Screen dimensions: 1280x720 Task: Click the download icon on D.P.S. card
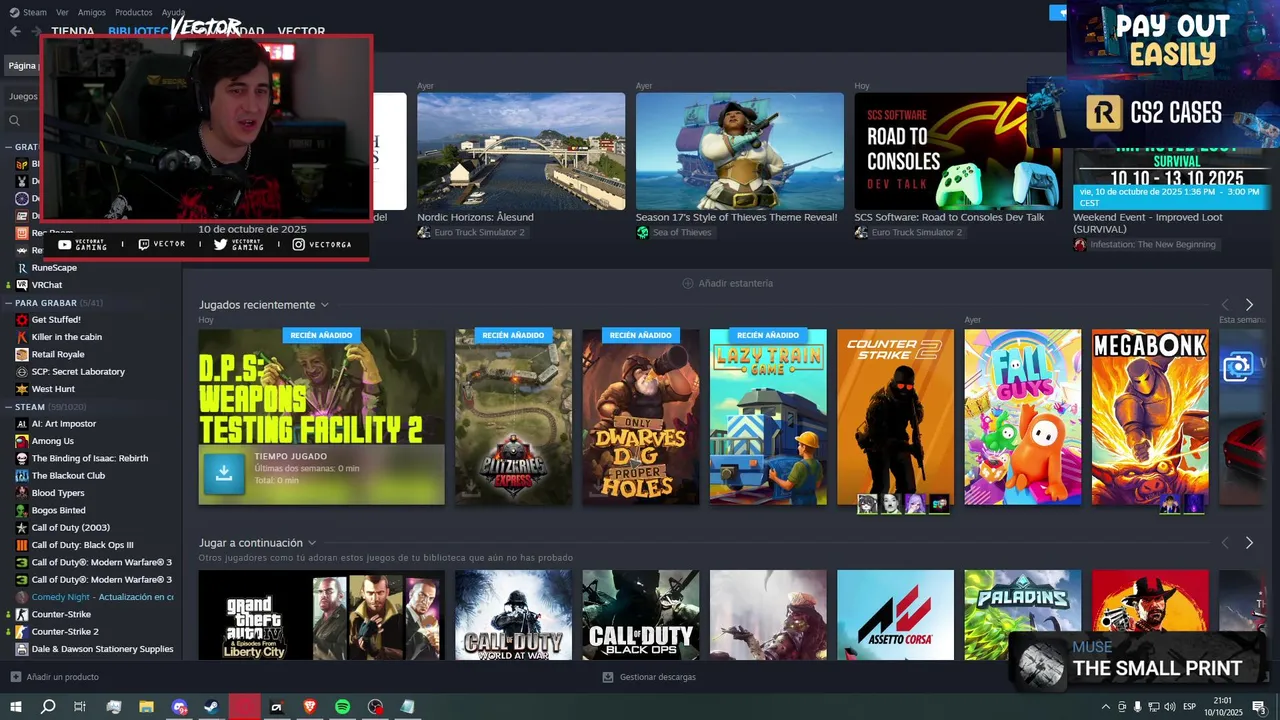coord(224,474)
